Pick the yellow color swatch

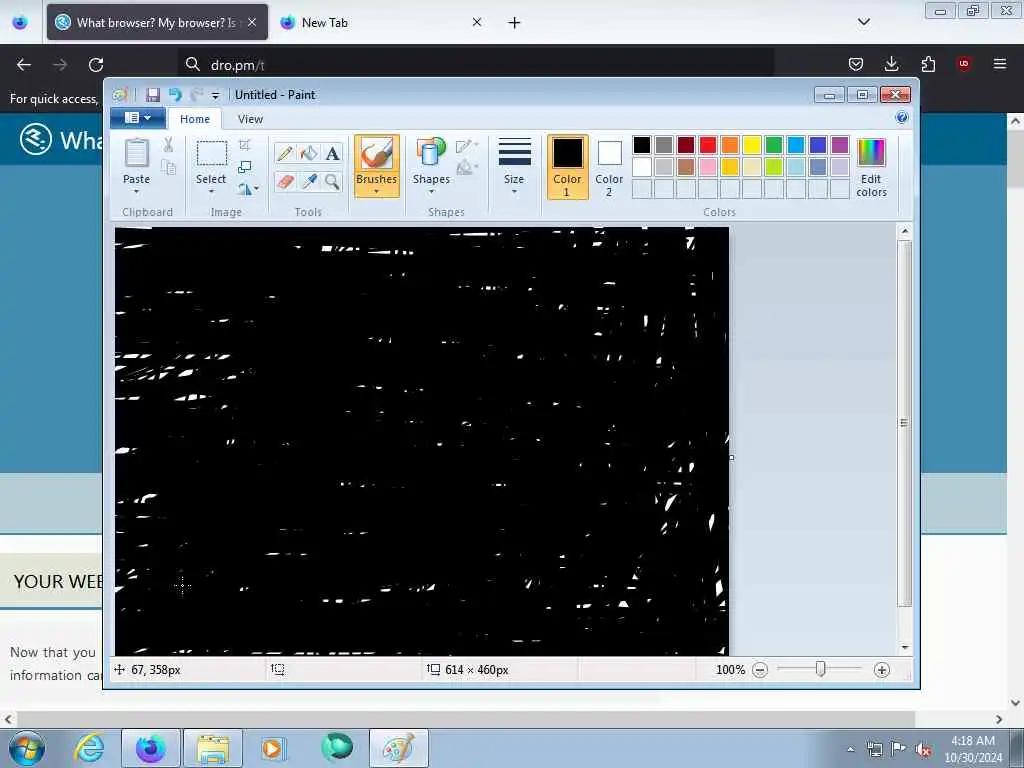752,145
